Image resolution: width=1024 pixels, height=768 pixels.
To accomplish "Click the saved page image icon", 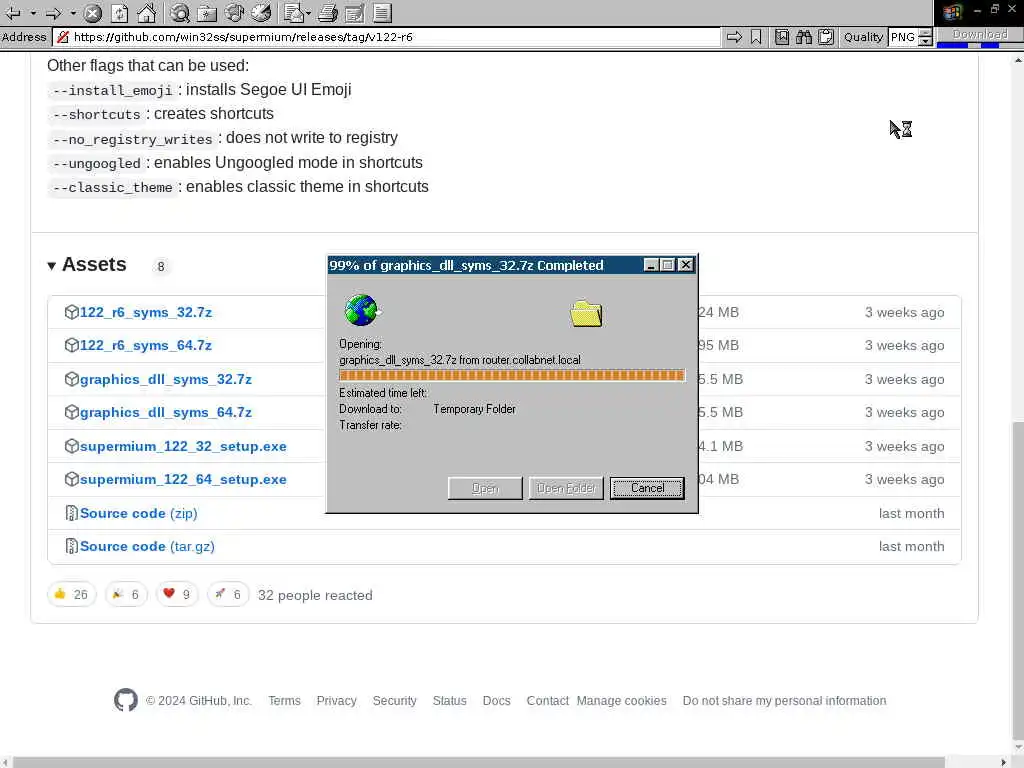I will pos(782,37).
